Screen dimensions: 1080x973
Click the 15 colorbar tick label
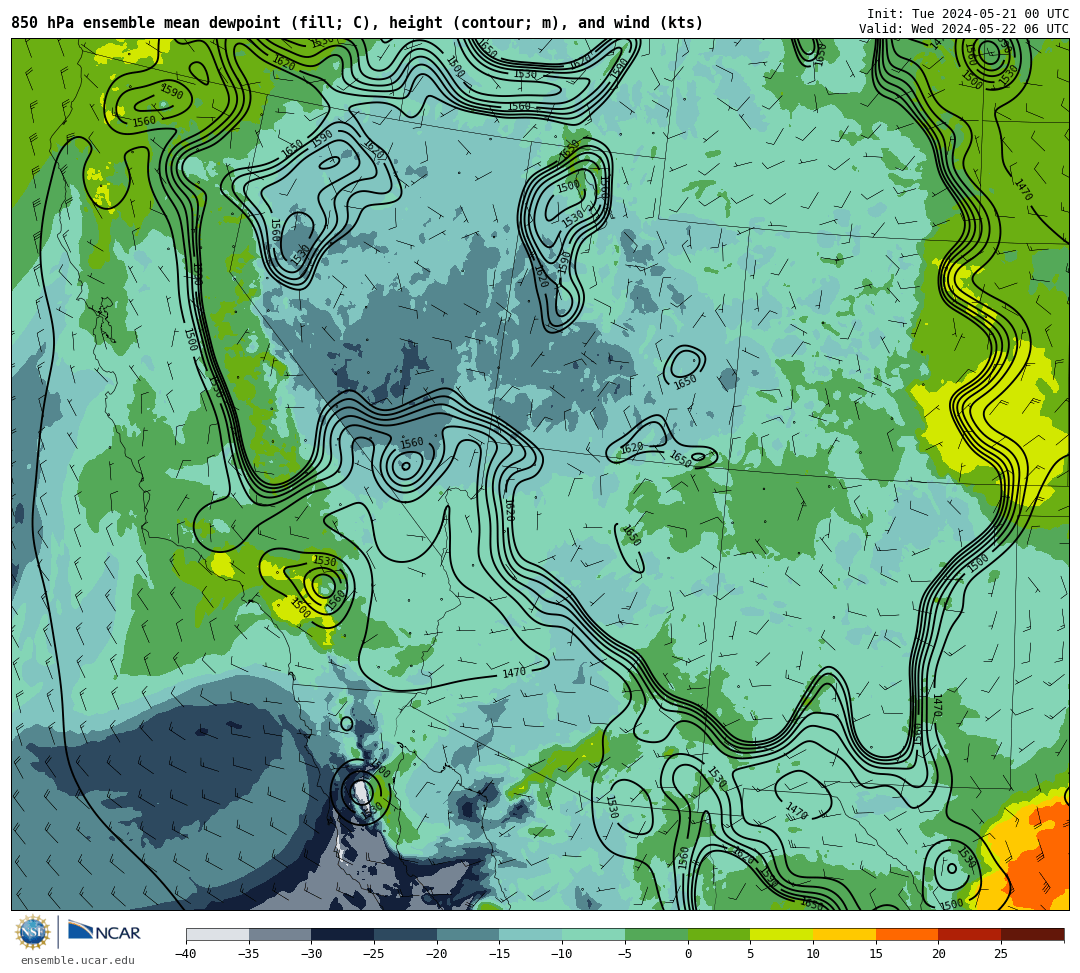click(x=876, y=954)
